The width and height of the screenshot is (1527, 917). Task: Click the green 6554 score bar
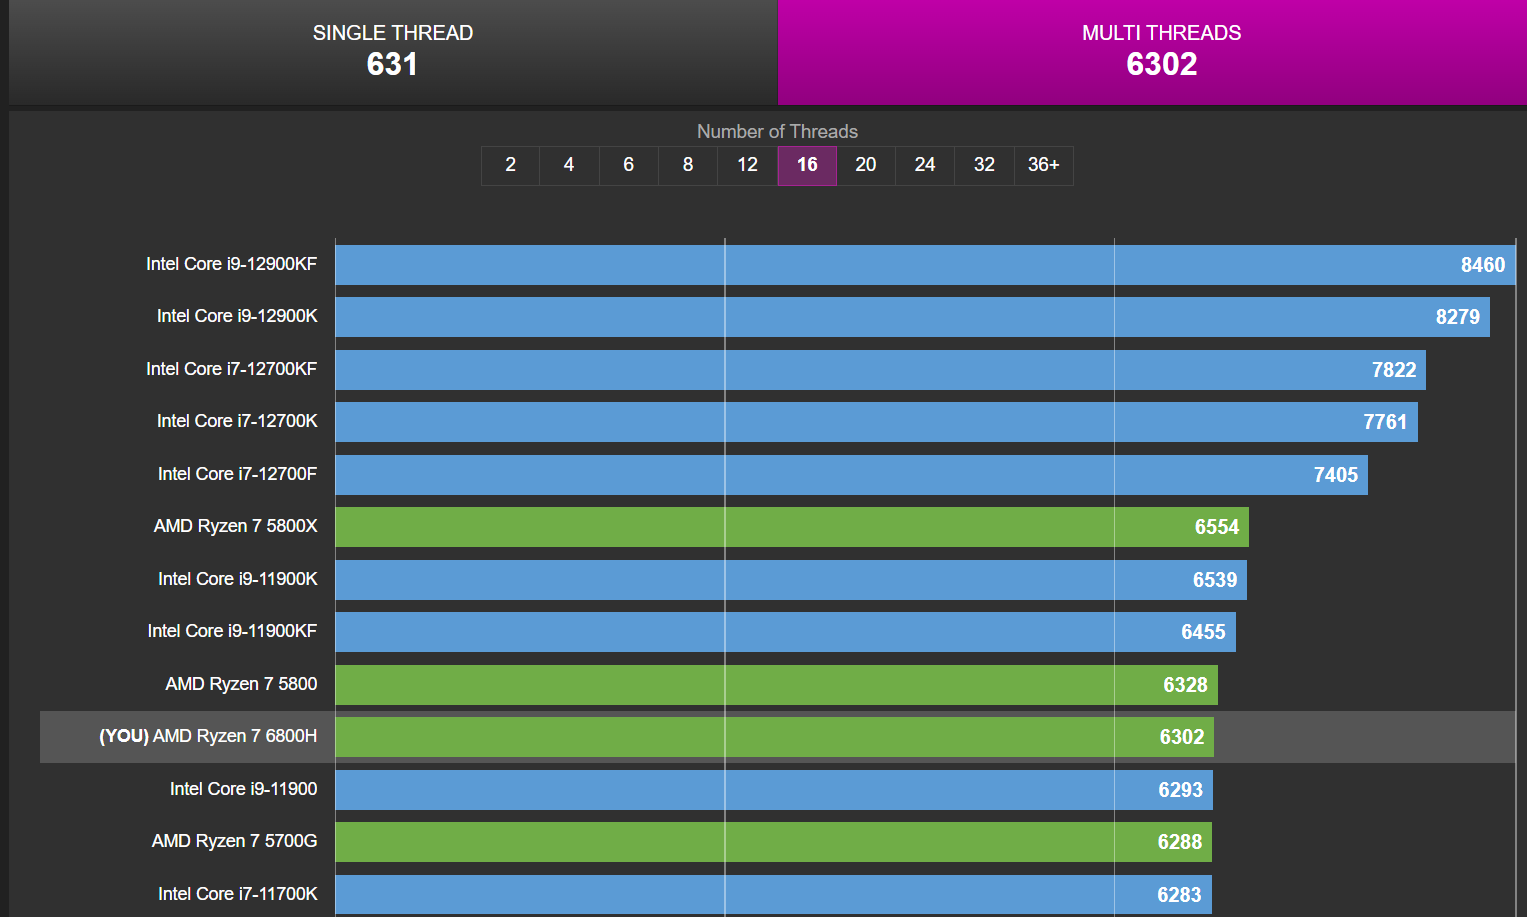pyautogui.click(x=792, y=527)
